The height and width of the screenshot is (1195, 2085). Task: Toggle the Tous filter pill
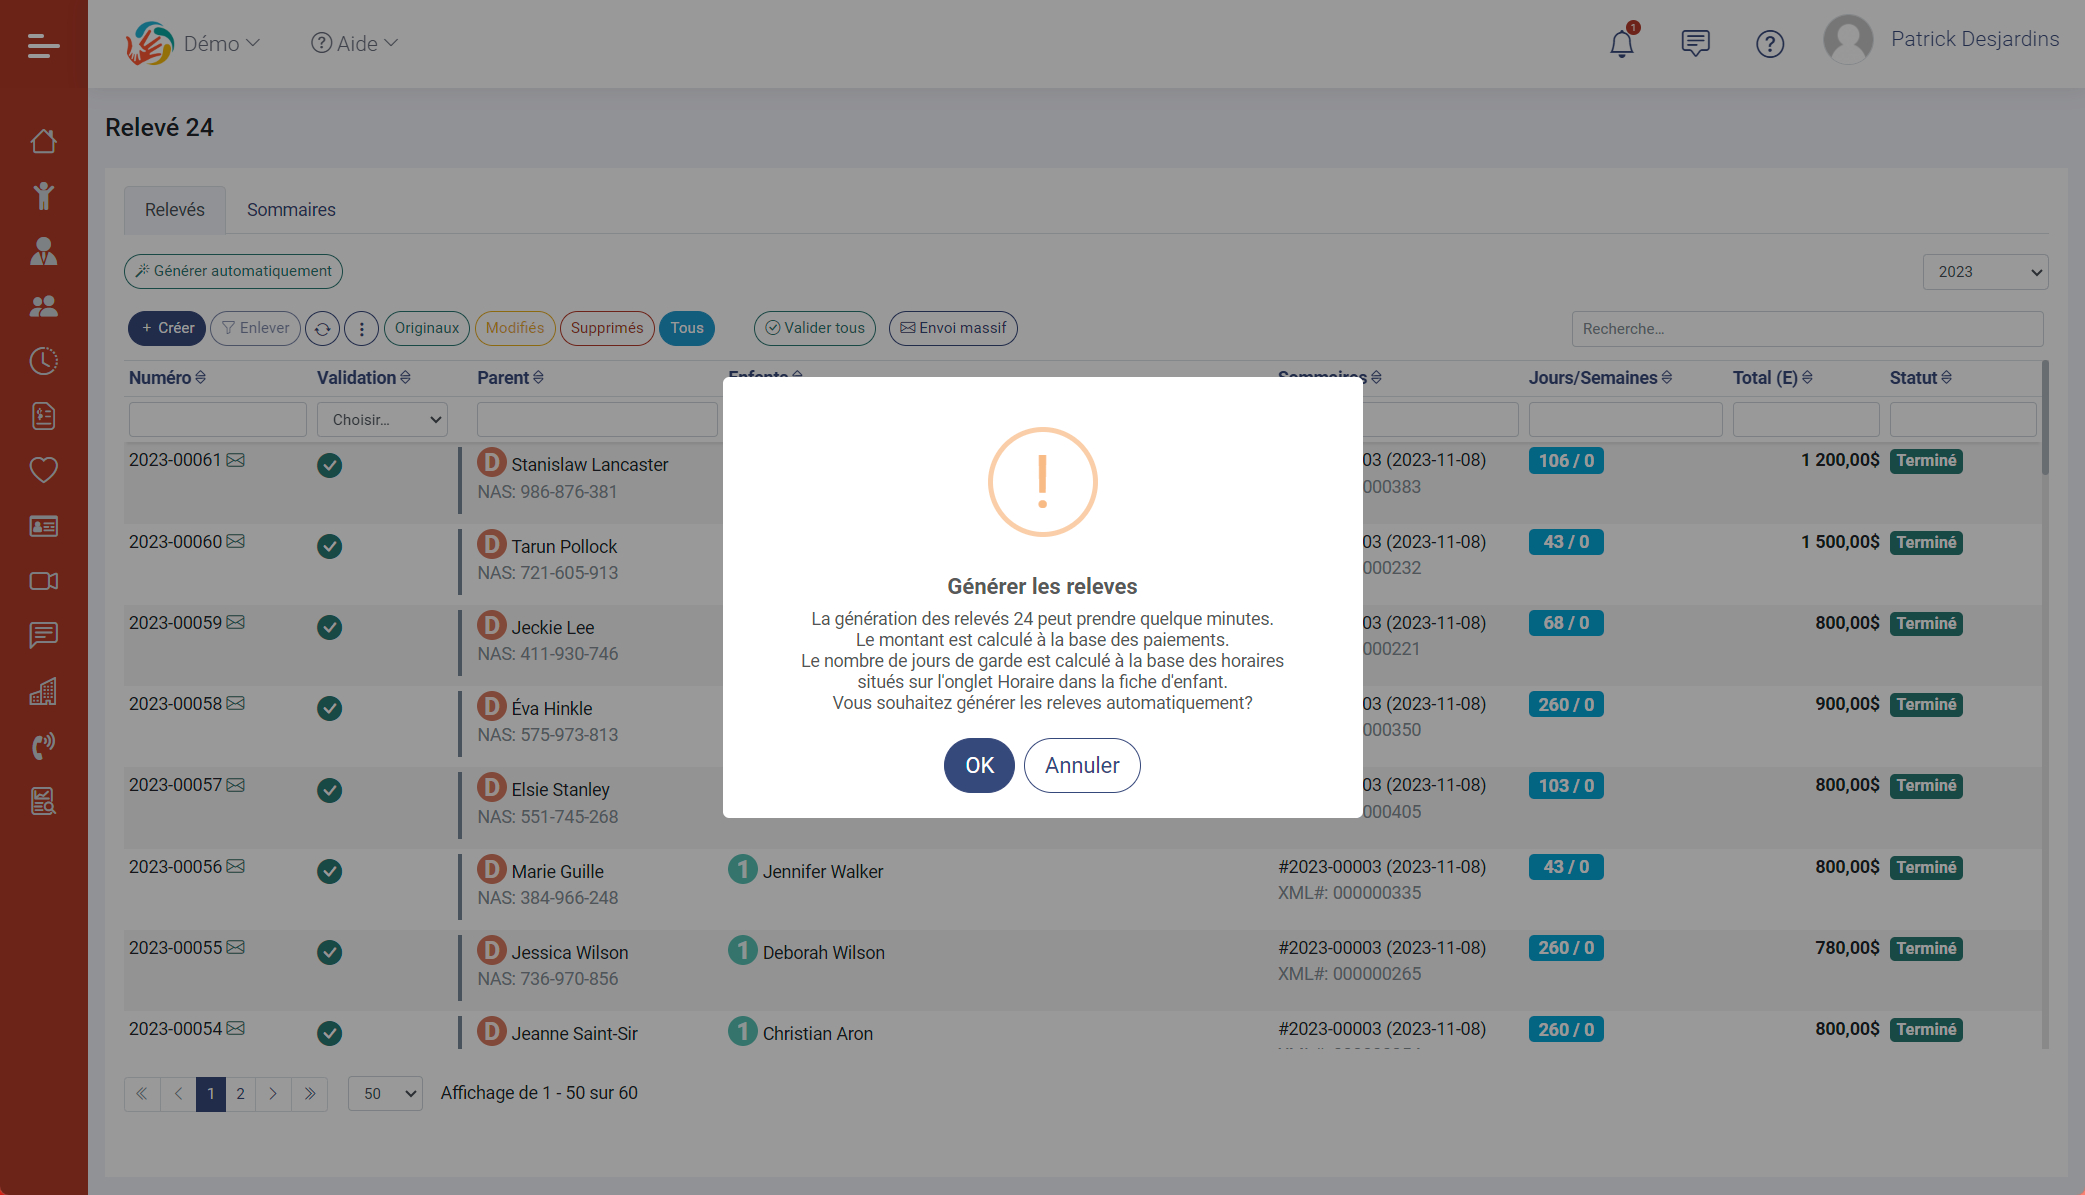click(686, 328)
